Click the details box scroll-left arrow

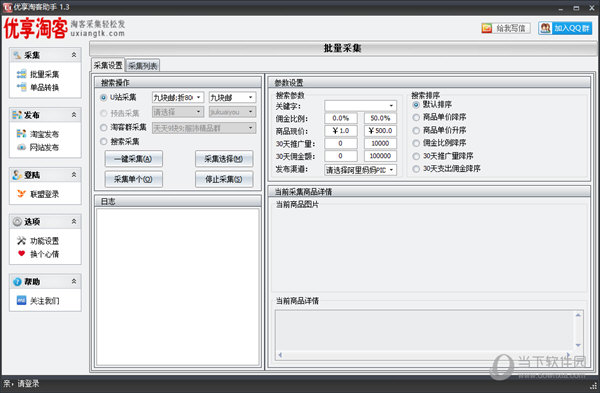[280, 355]
